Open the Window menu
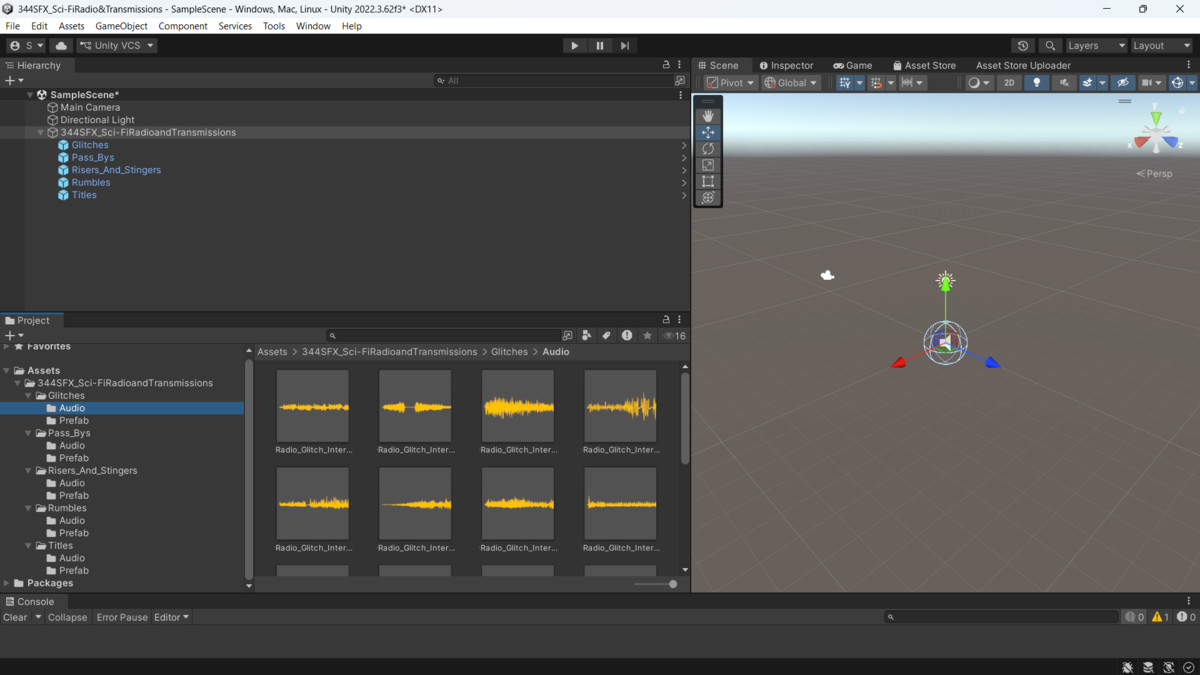 tap(313, 26)
